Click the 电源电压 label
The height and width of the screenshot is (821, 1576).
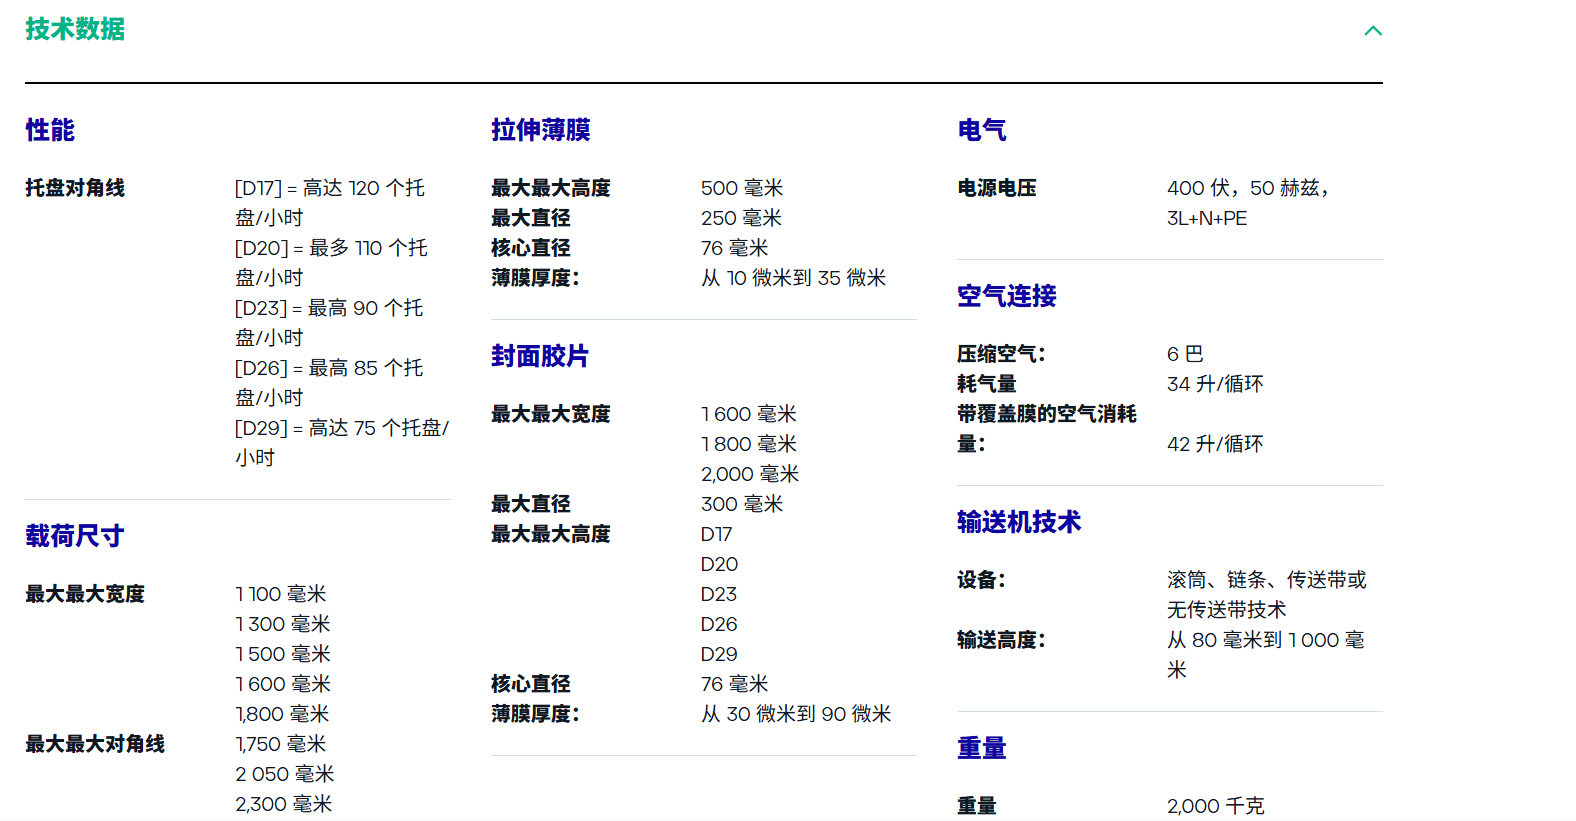point(996,188)
